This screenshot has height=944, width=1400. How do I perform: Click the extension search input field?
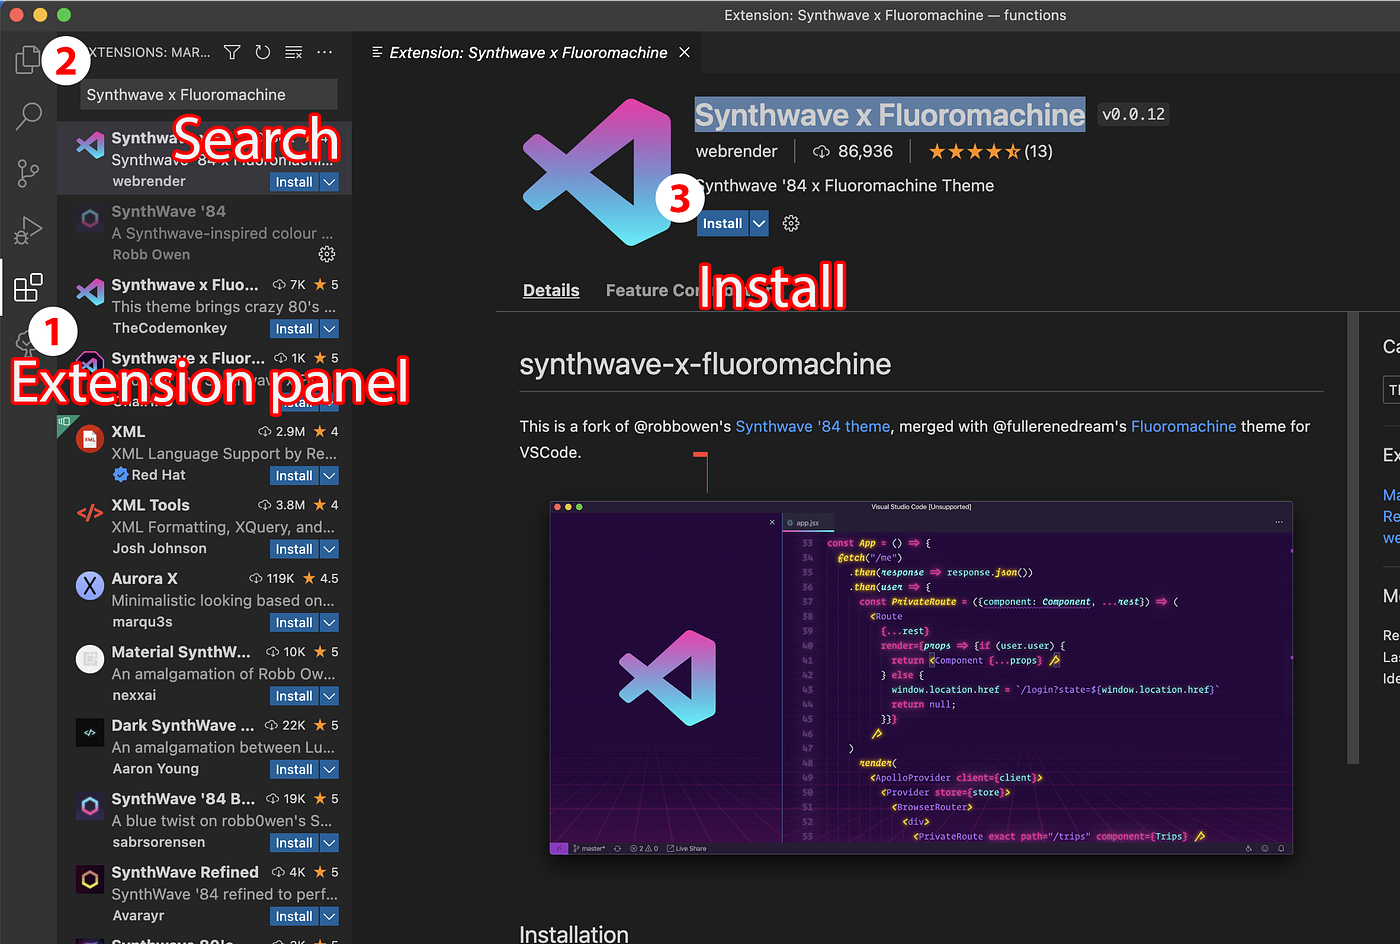[205, 93]
